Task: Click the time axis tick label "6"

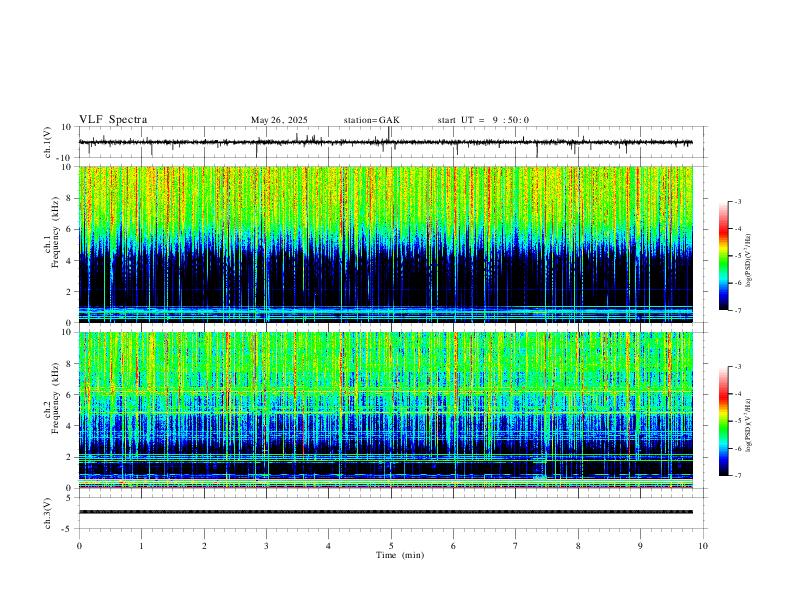Action: coord(454,546)
